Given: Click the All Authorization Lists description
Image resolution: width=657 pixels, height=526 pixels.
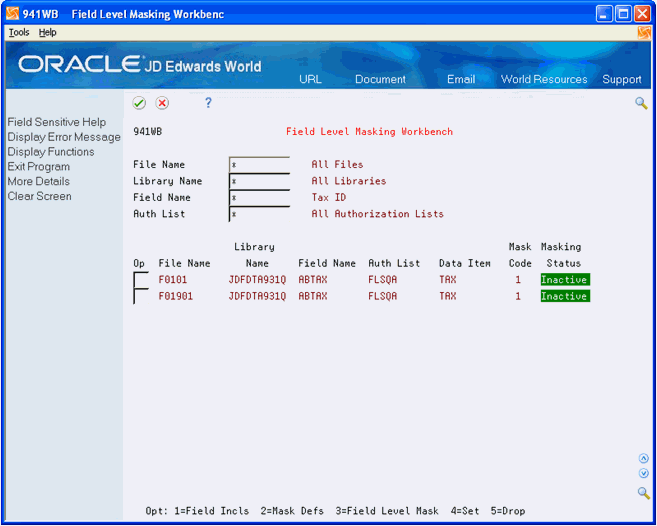Looking at the screenshot, I should pyautogui.click(x=377, y=214).
